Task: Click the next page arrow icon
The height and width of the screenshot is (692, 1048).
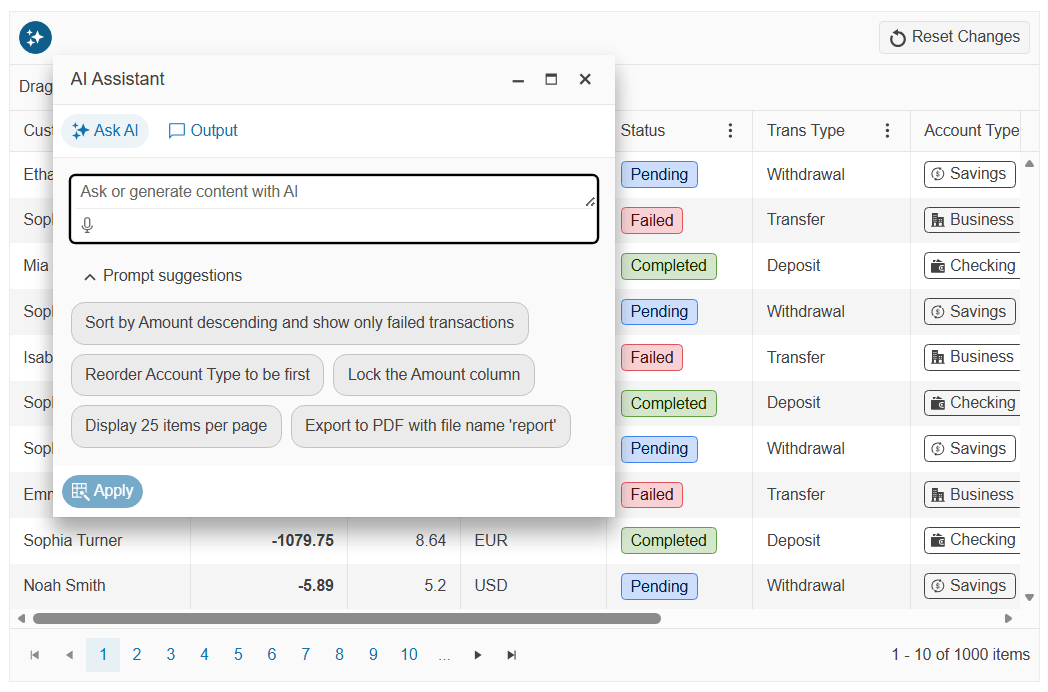Action: pyautogui.click(x=477, y=654)
